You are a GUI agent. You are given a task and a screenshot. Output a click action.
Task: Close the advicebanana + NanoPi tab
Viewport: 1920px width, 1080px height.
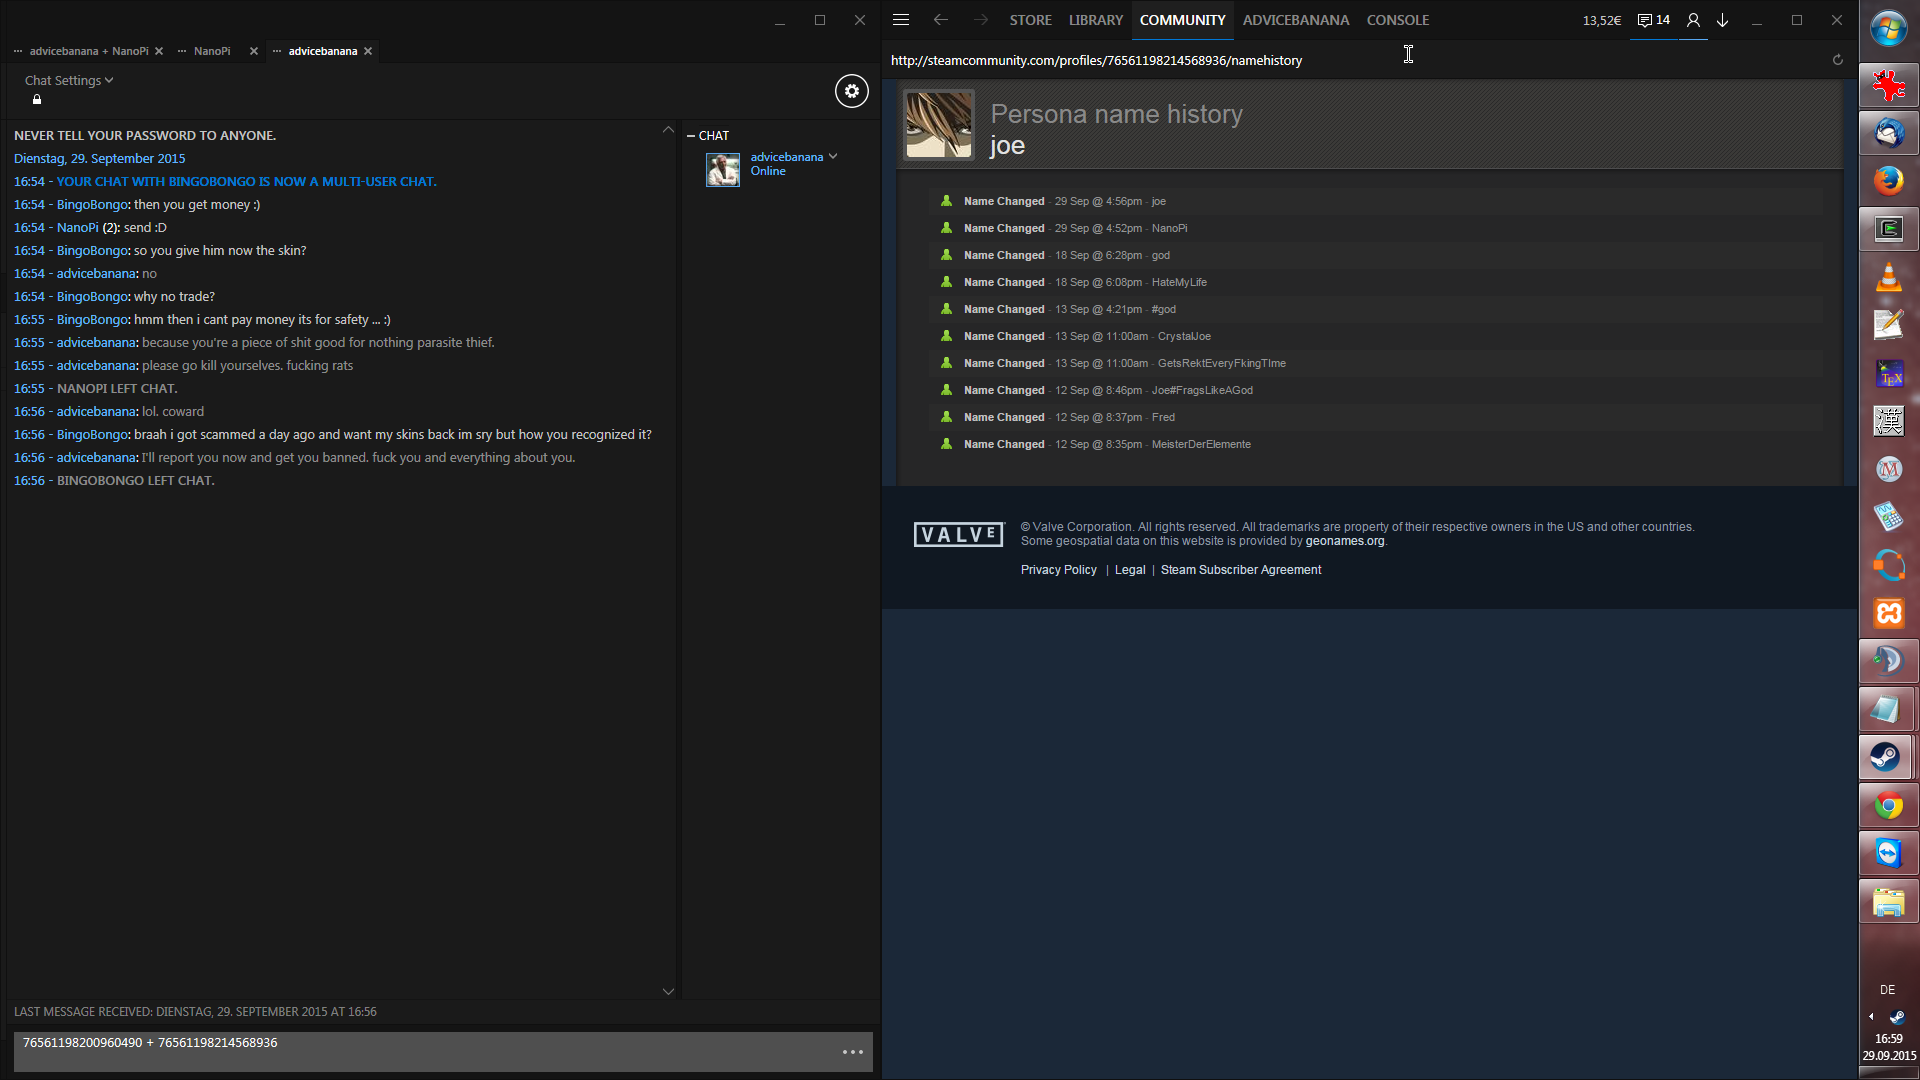(x=159, y=51)
